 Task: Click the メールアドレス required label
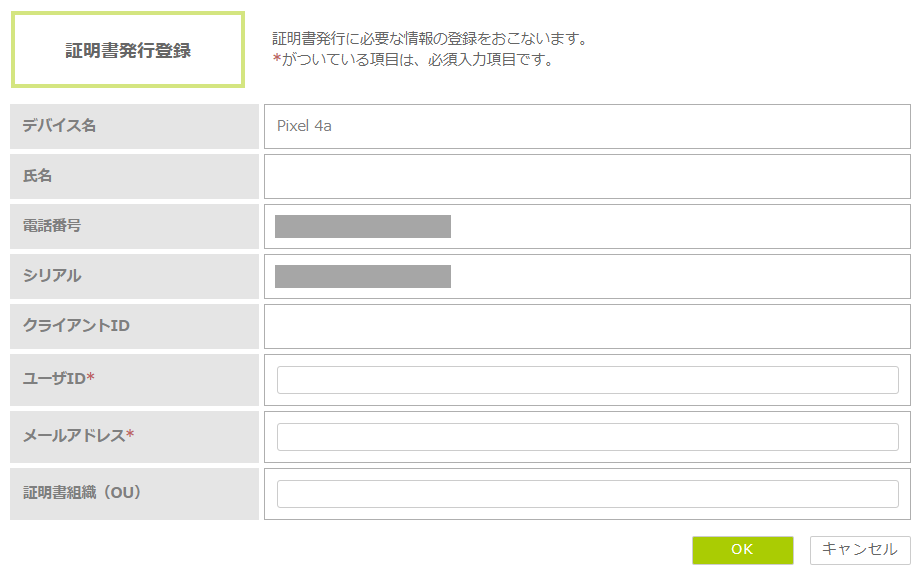pyautogui.click(x=78, y=435)
